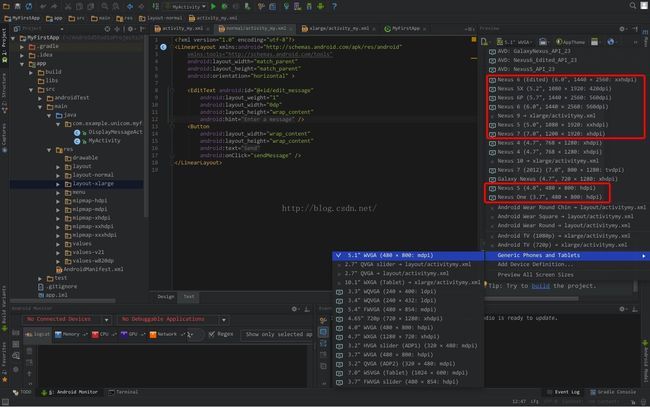
Task: Click the Find magnifier icon in toolbar
Action: coord(104,6)
